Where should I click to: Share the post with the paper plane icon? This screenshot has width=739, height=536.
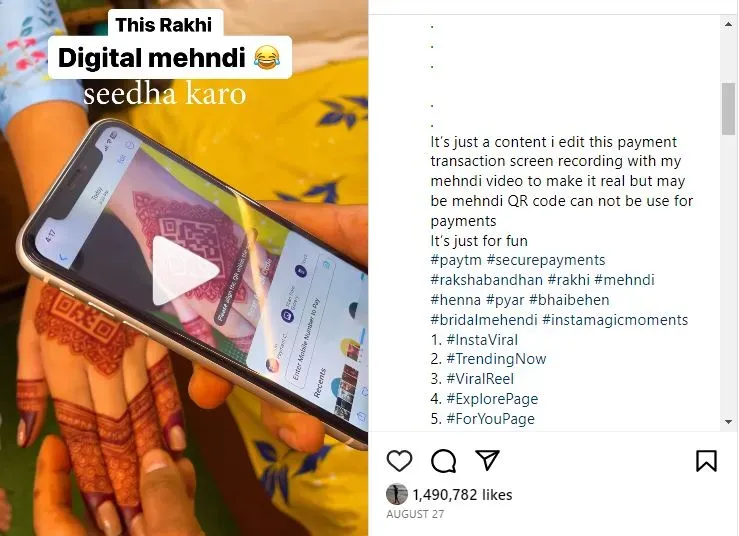(487, 460)
